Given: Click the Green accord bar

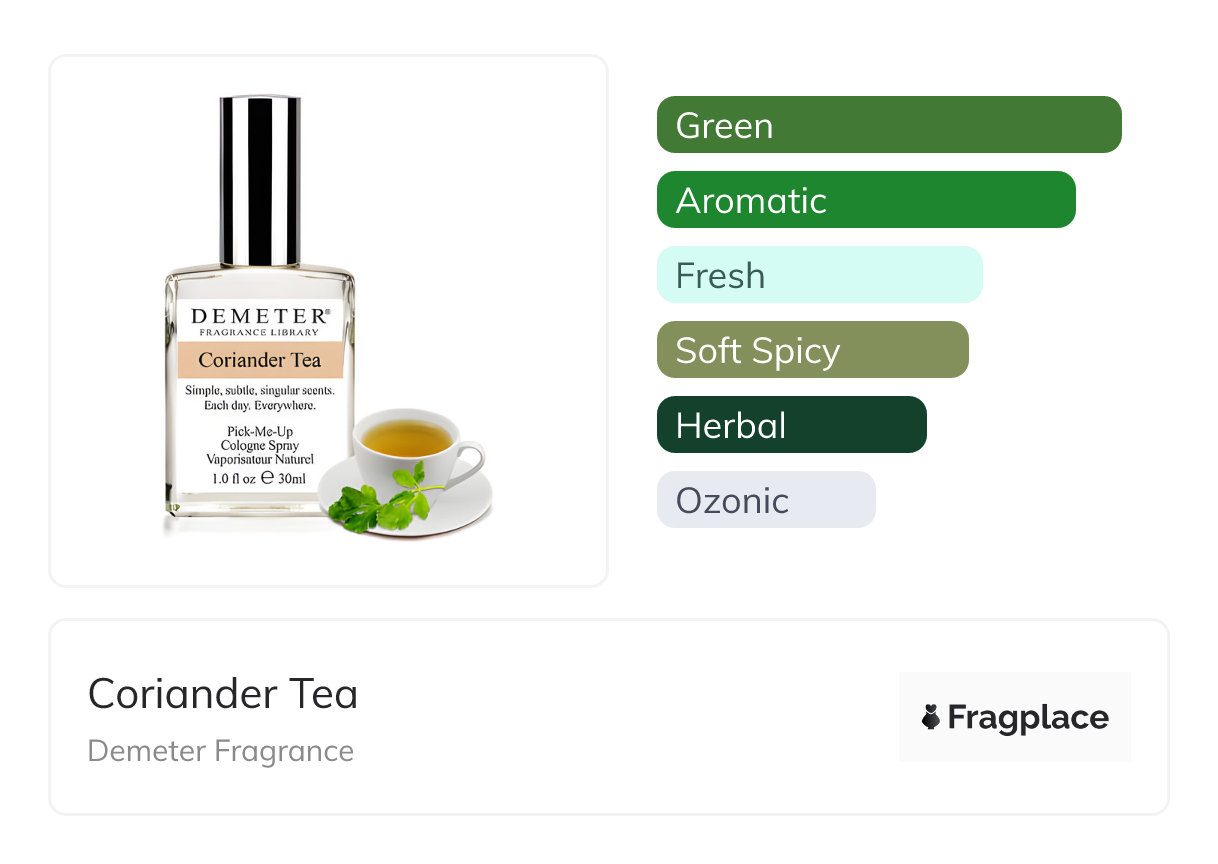Looking at the screenshot, I should 889,125.
